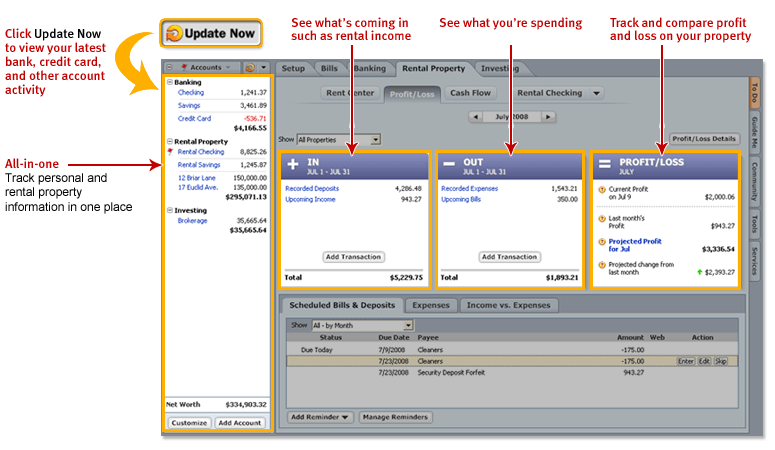Click the Upcoming Income link

310,199
